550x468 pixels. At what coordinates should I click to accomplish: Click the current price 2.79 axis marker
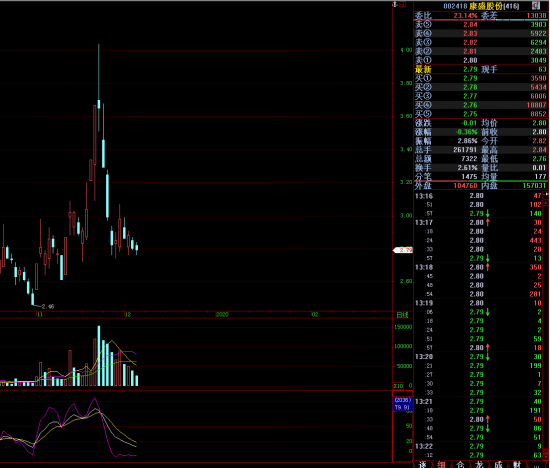click(403, 250)
